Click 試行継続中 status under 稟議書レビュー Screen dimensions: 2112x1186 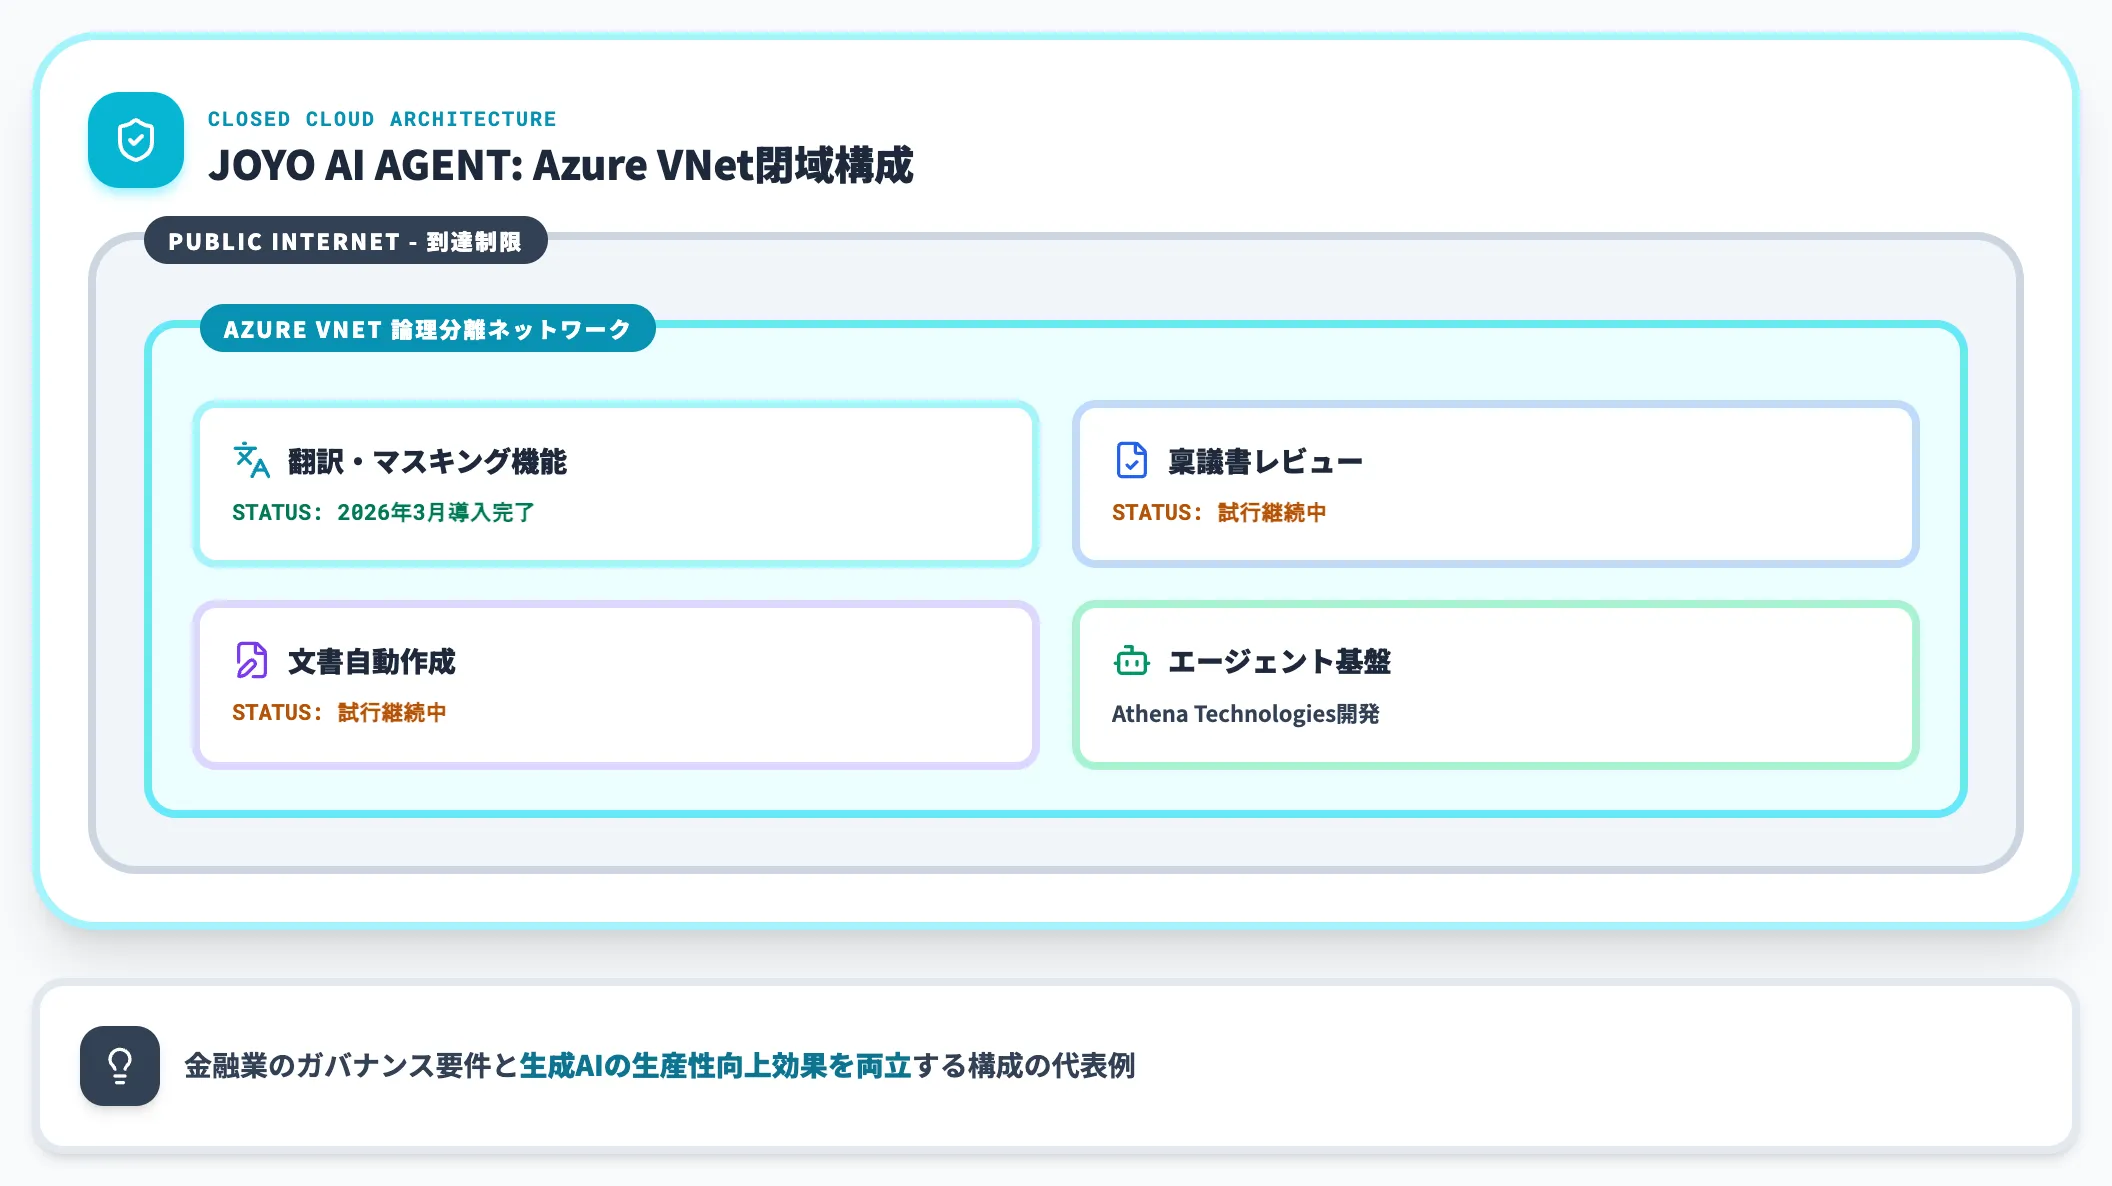click(x=1272, y=513)
